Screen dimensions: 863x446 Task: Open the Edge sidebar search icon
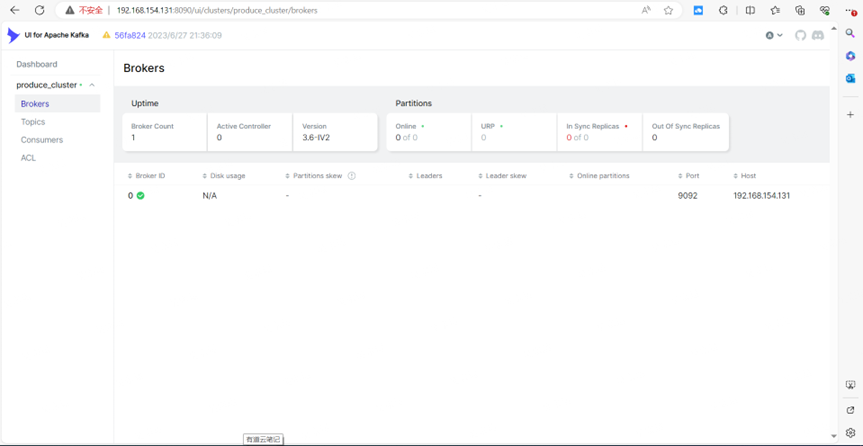coord(850,34)
